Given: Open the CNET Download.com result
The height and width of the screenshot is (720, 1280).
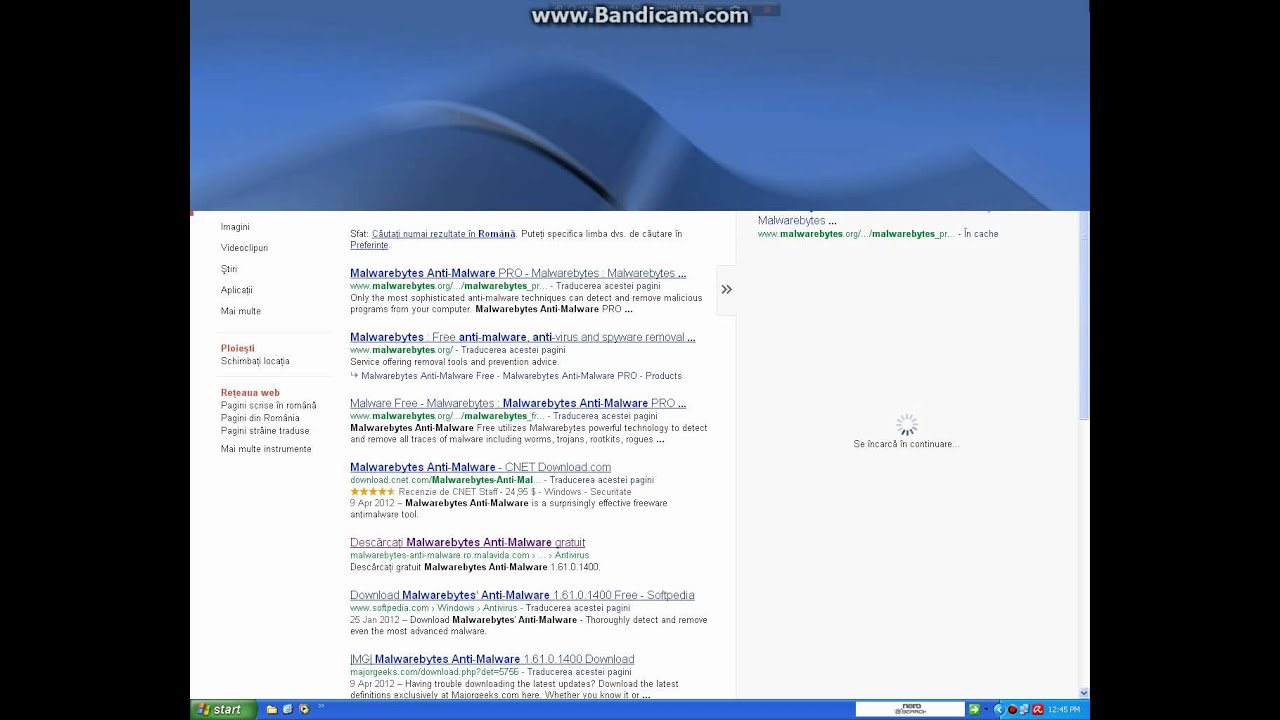Looking at the screenshot, I should 480,467.
